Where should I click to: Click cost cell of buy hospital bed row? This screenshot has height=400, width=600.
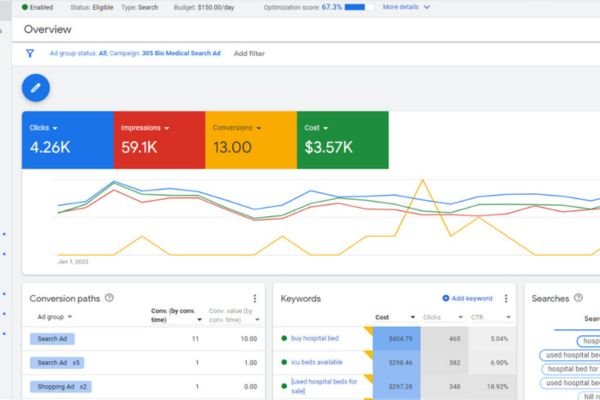[x=397, y=339]
